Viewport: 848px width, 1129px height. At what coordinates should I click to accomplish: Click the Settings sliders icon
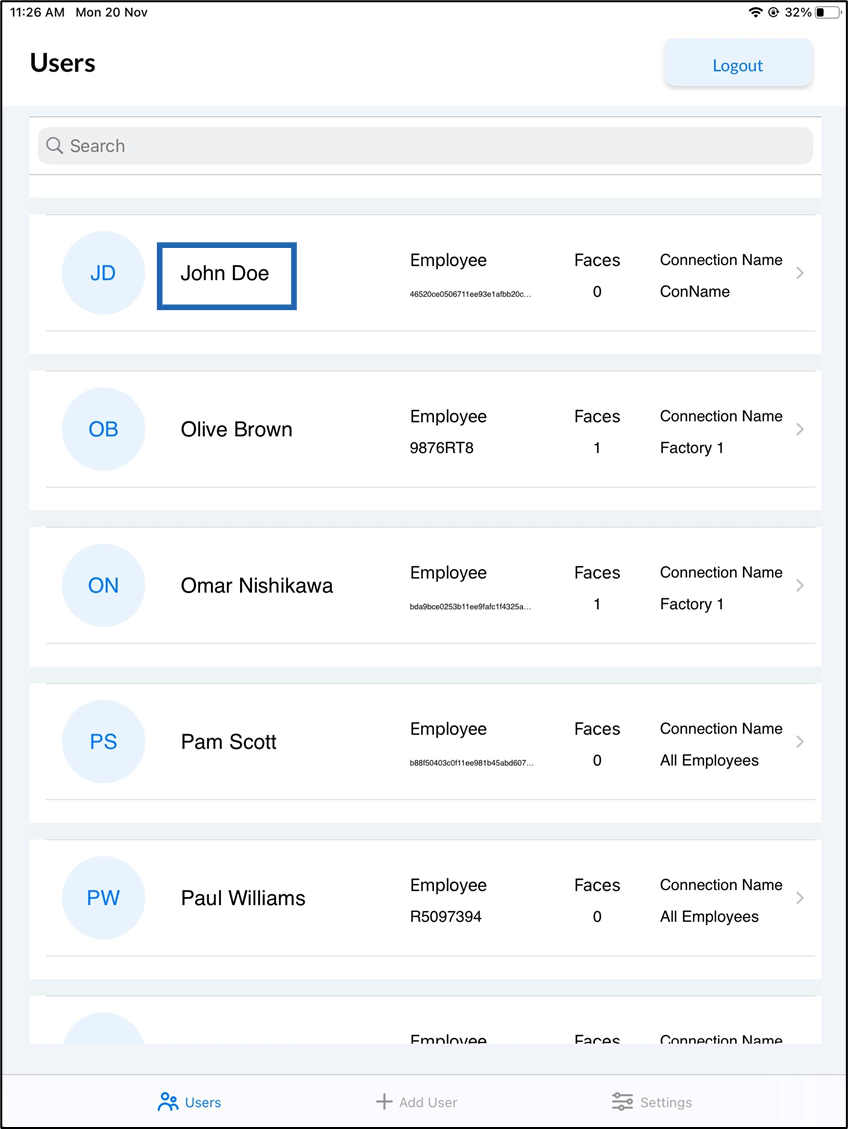(x=622, y=1102)
